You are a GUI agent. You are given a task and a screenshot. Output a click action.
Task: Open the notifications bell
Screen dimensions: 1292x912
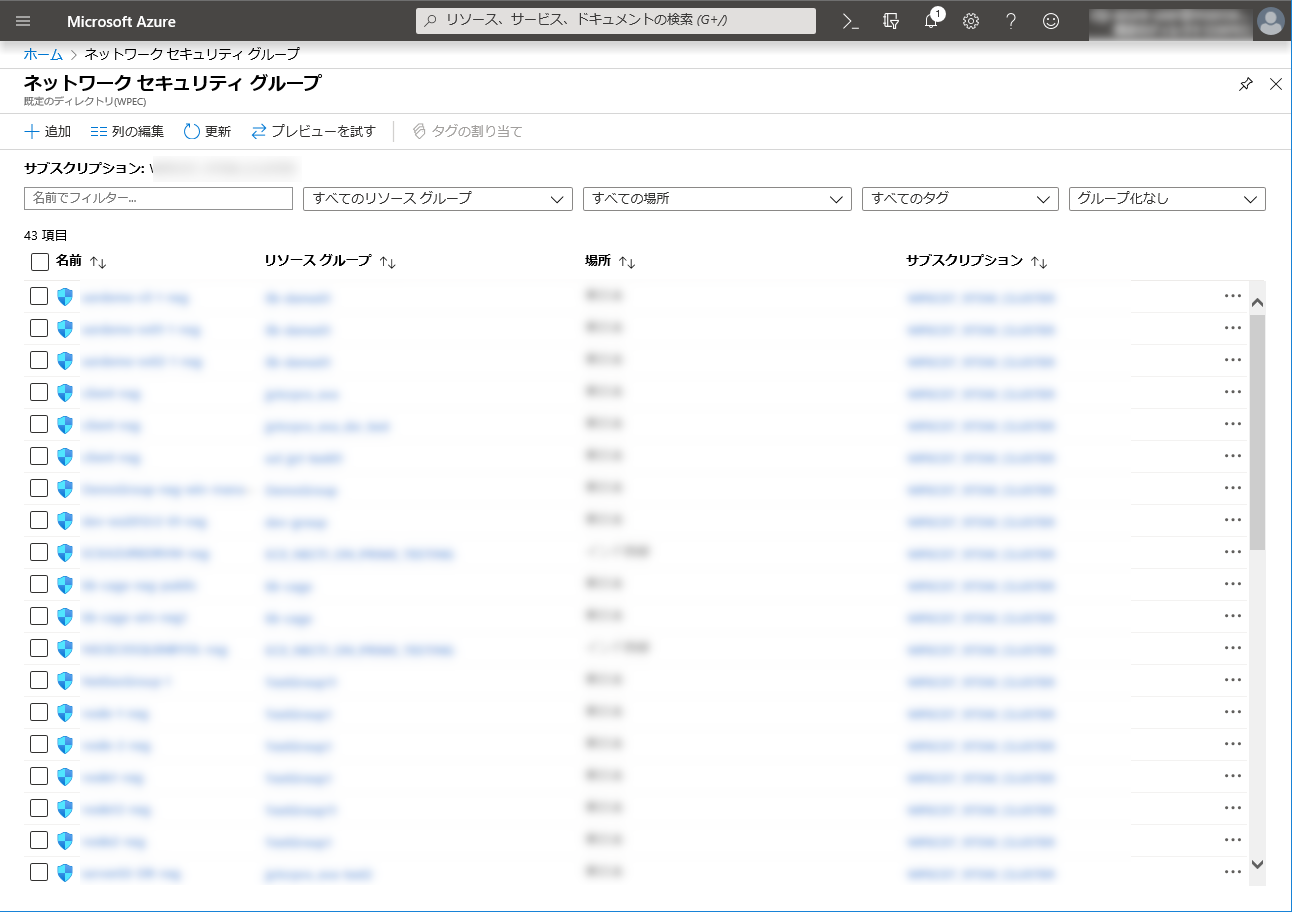931,21
